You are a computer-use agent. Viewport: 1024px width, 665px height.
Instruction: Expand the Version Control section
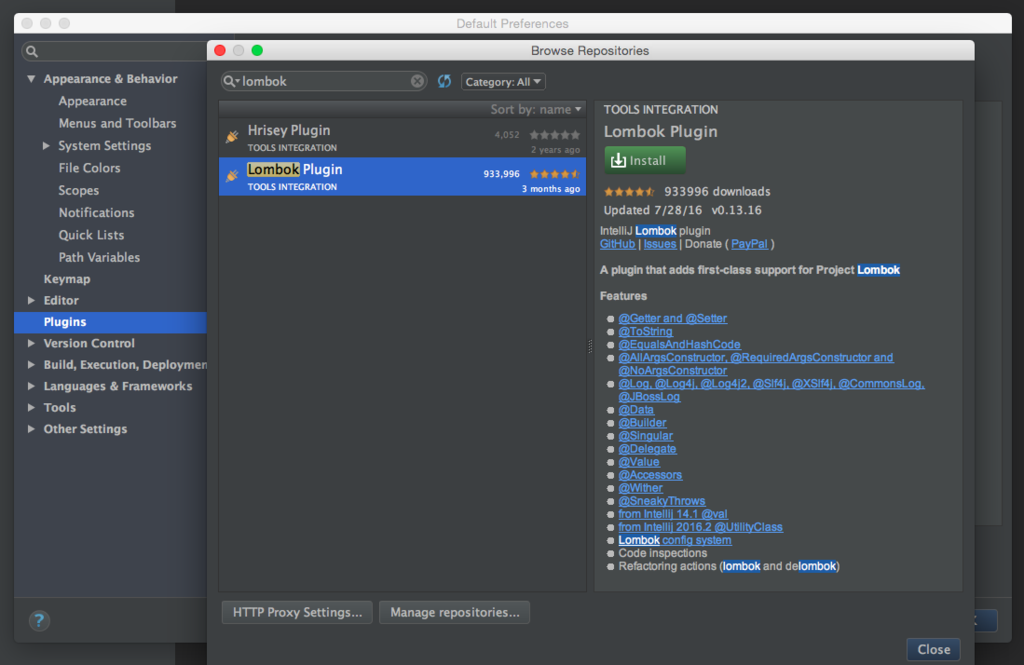coord(31,343)
